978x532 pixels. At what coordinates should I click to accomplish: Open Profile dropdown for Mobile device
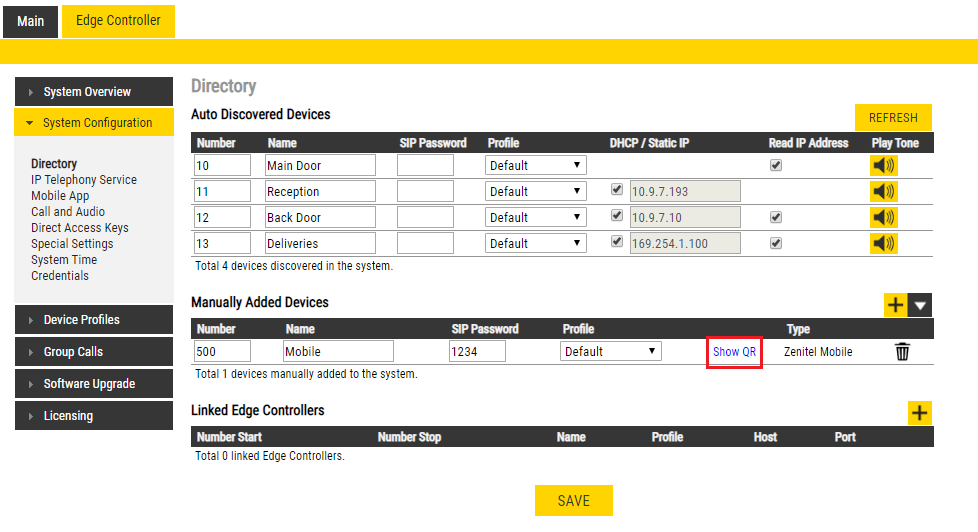[610, 352]
